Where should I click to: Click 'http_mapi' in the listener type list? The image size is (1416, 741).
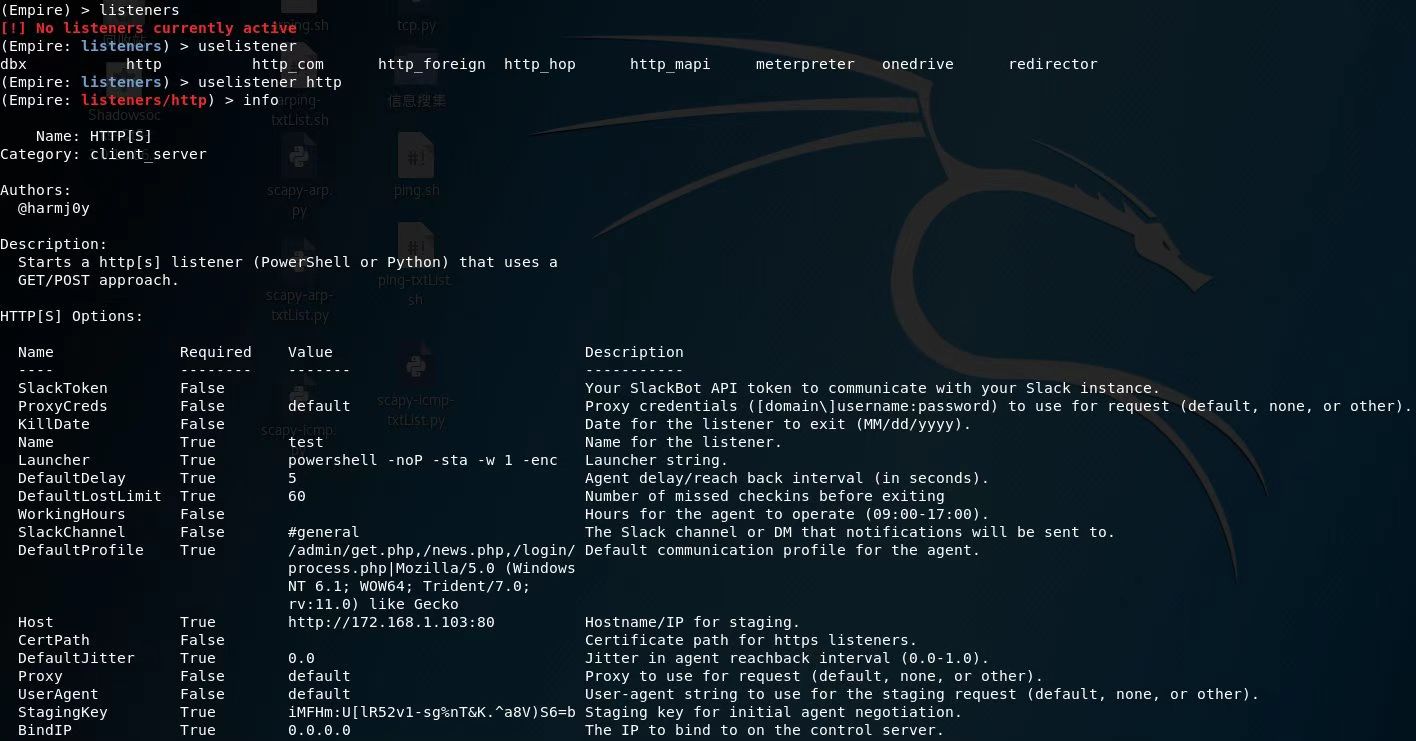point(670,64)
